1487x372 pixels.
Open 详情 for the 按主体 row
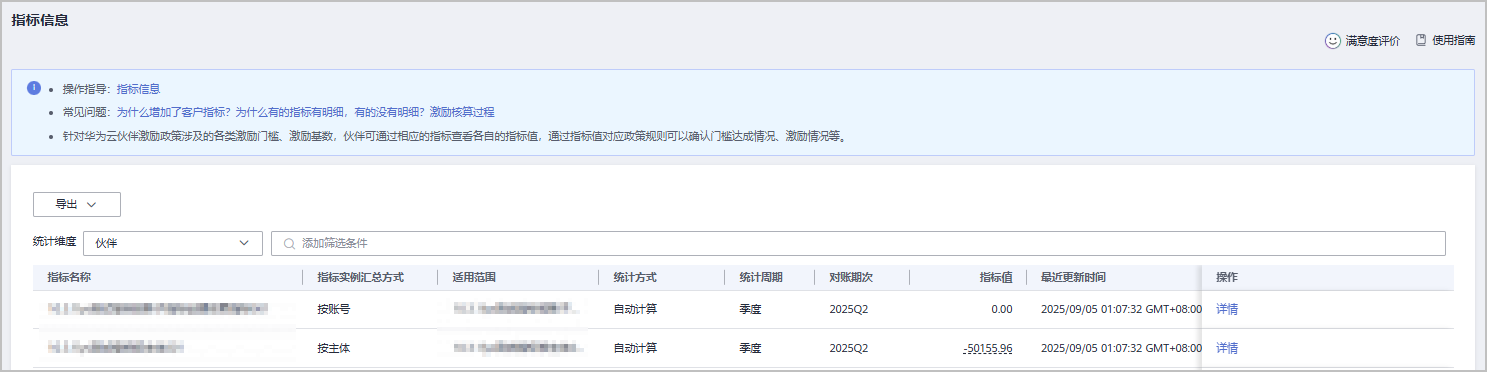point(1227,348)
